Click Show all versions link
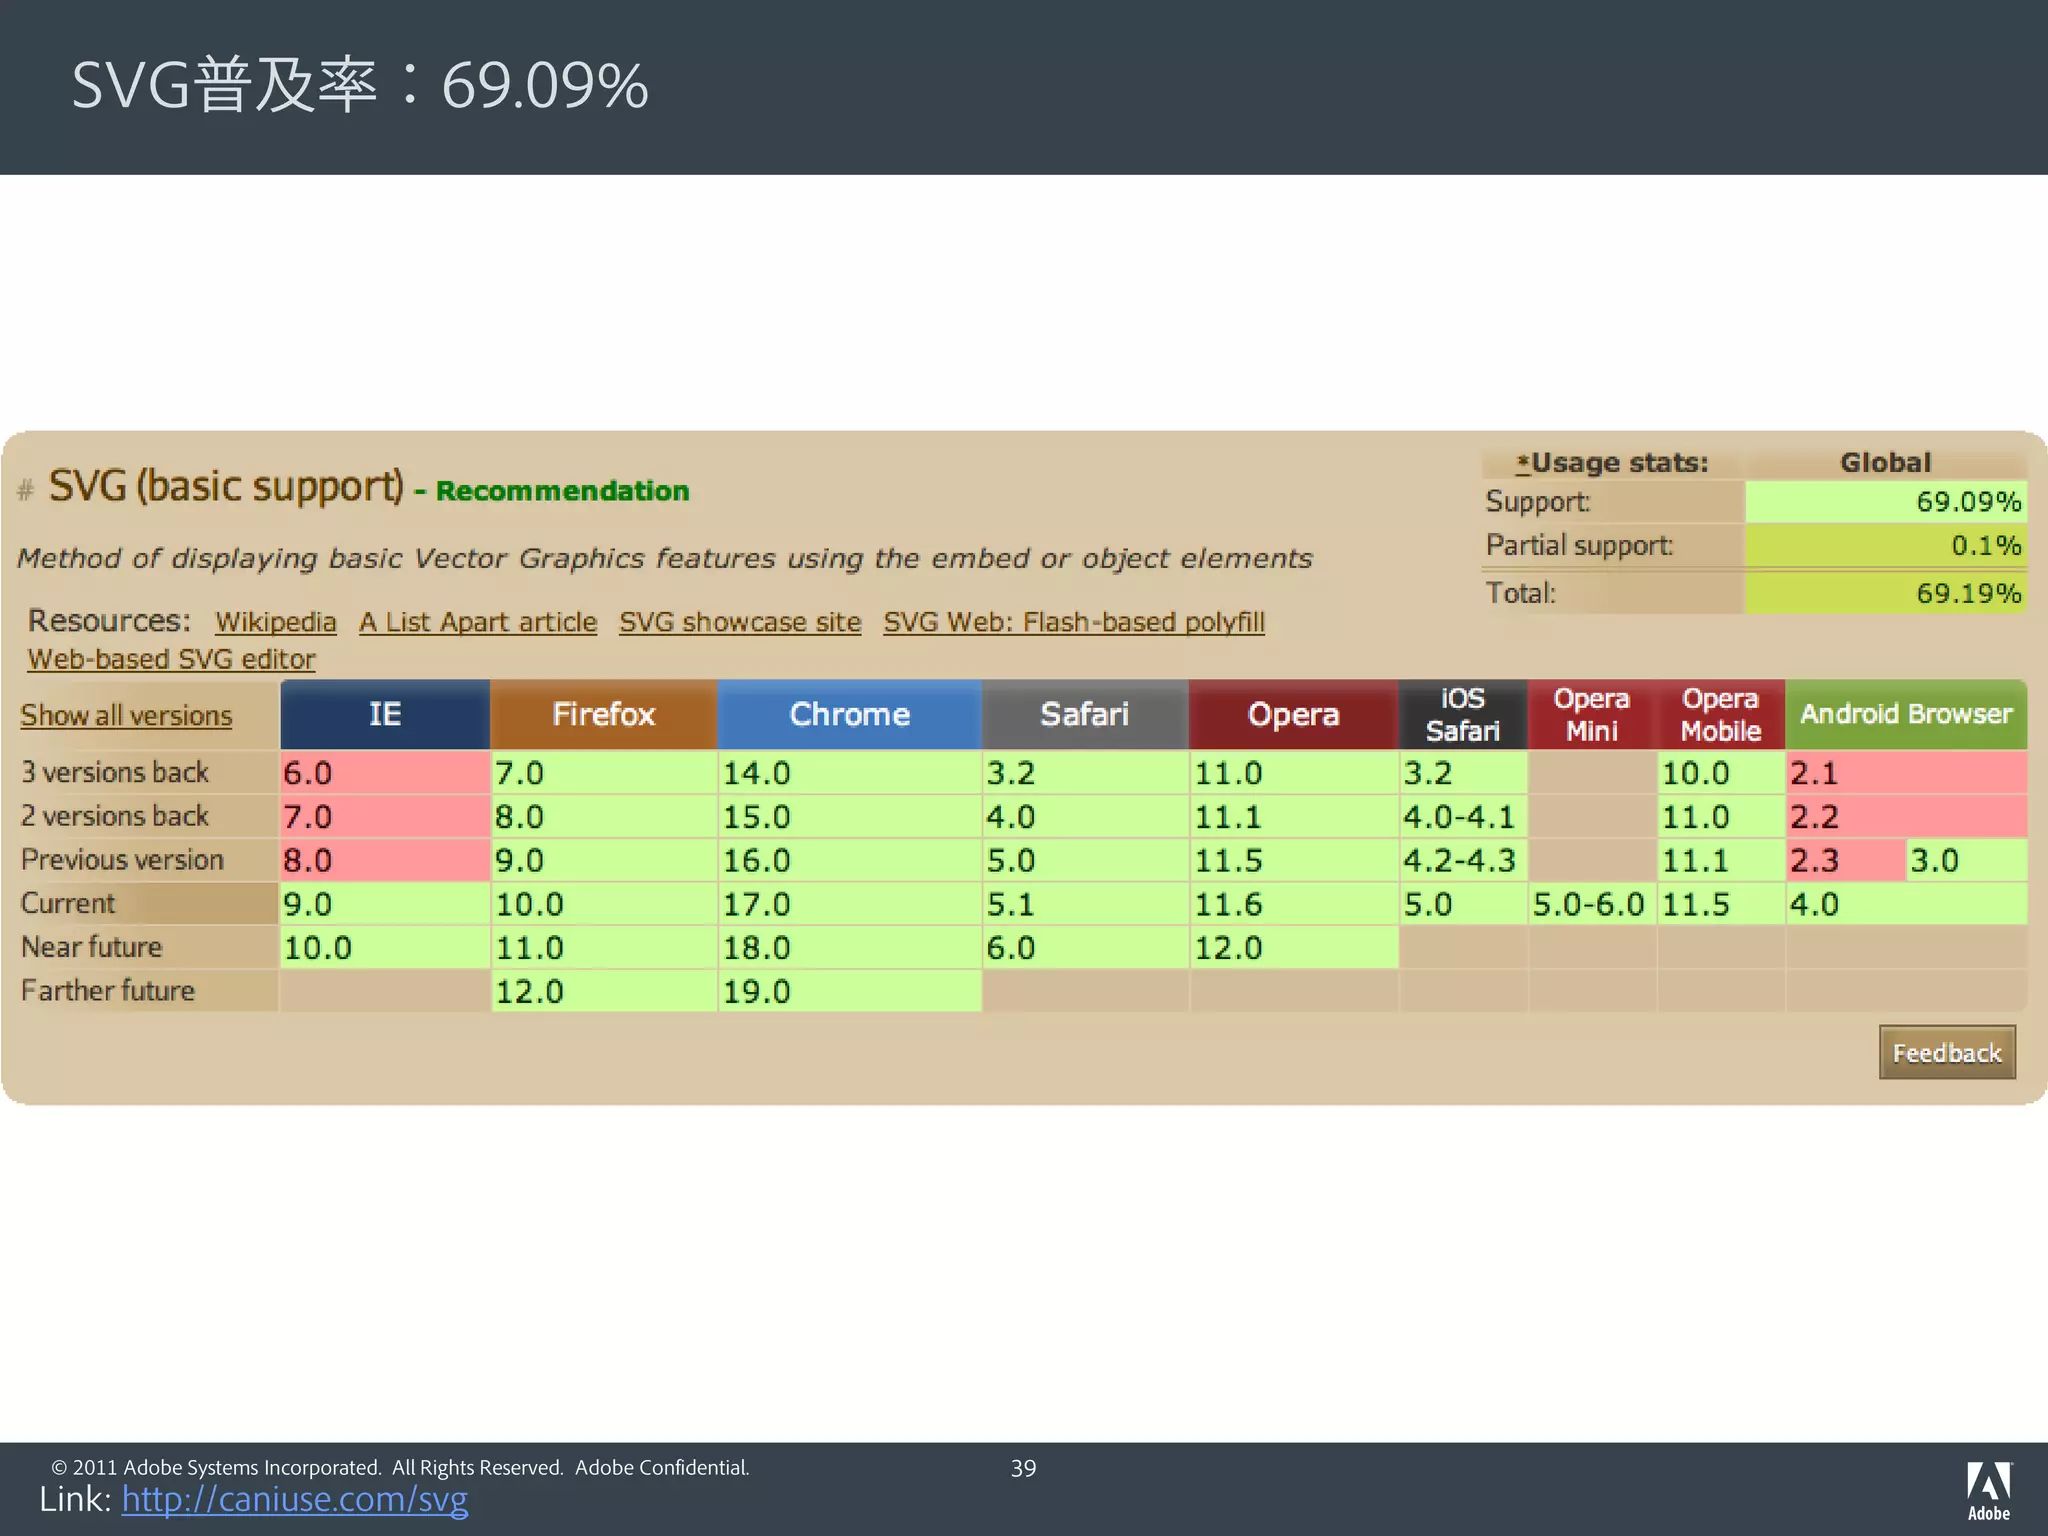 pyautogui.click(x=126, y=716)
